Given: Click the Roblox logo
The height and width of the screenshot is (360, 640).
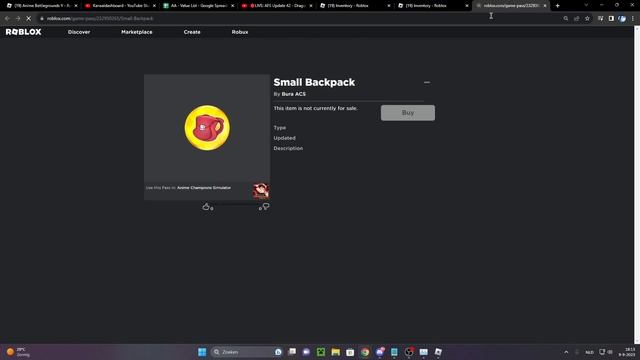Looking at the screenshot, I should click(x=23, y=32).
